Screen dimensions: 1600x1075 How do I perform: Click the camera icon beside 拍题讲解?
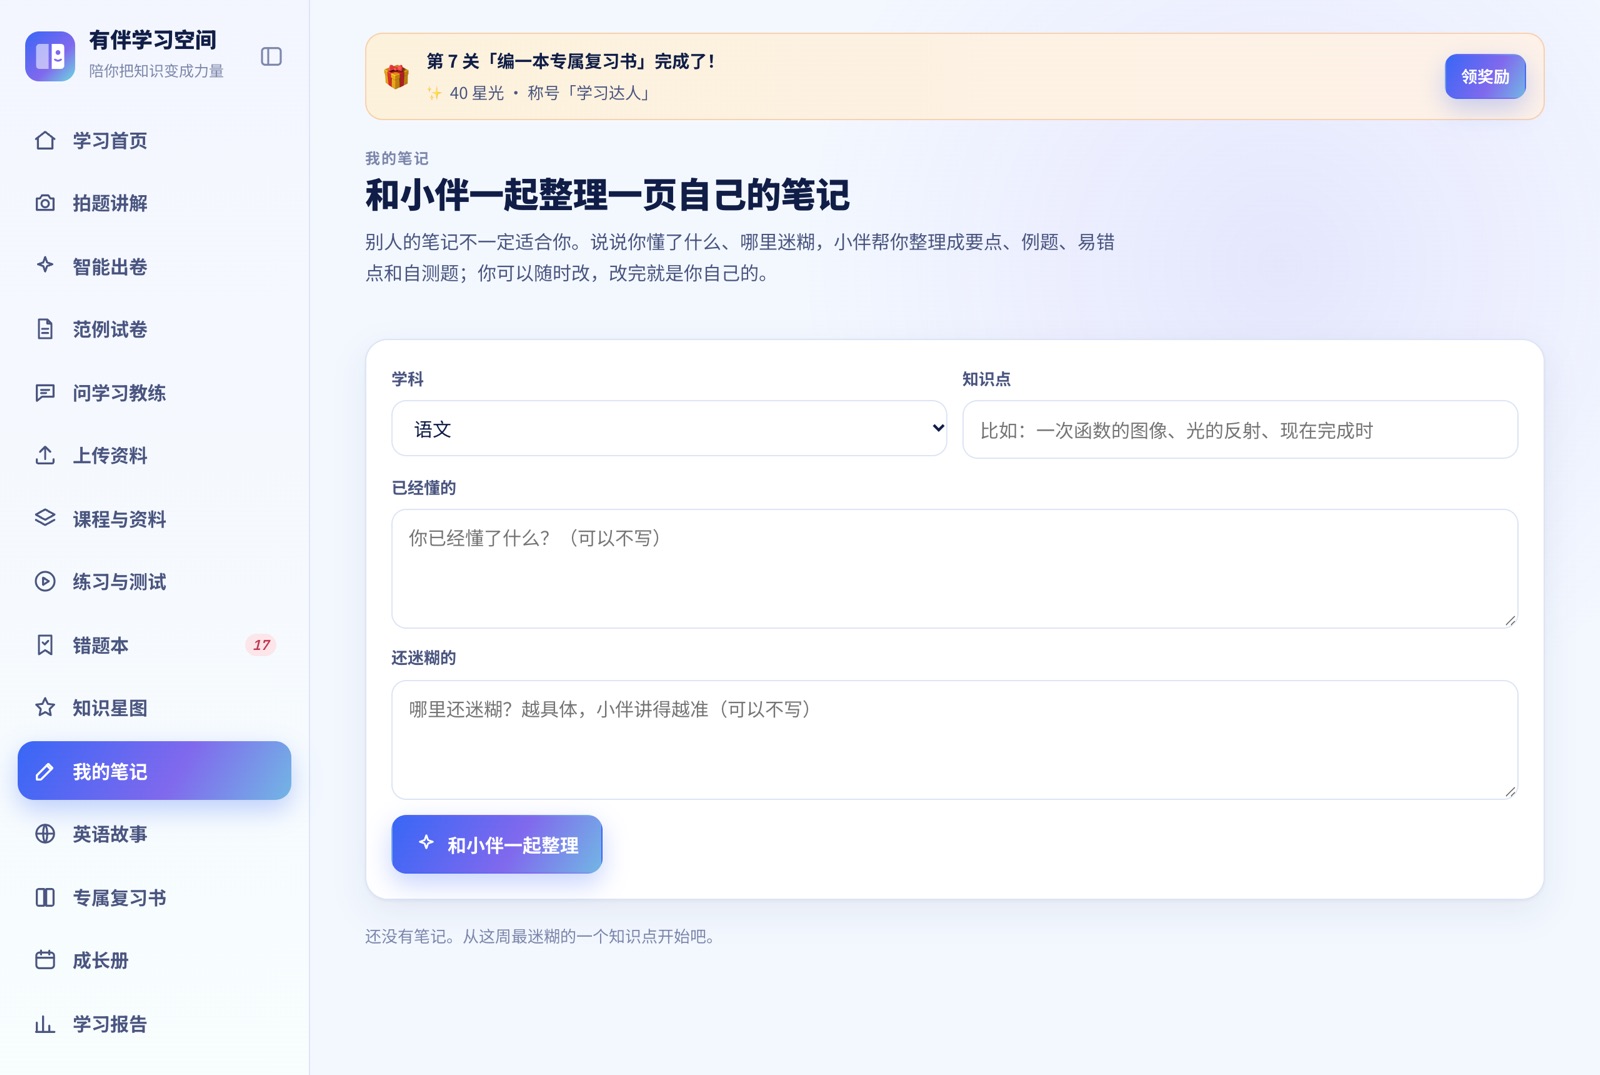pyautogui.click(x=45, y=203)
